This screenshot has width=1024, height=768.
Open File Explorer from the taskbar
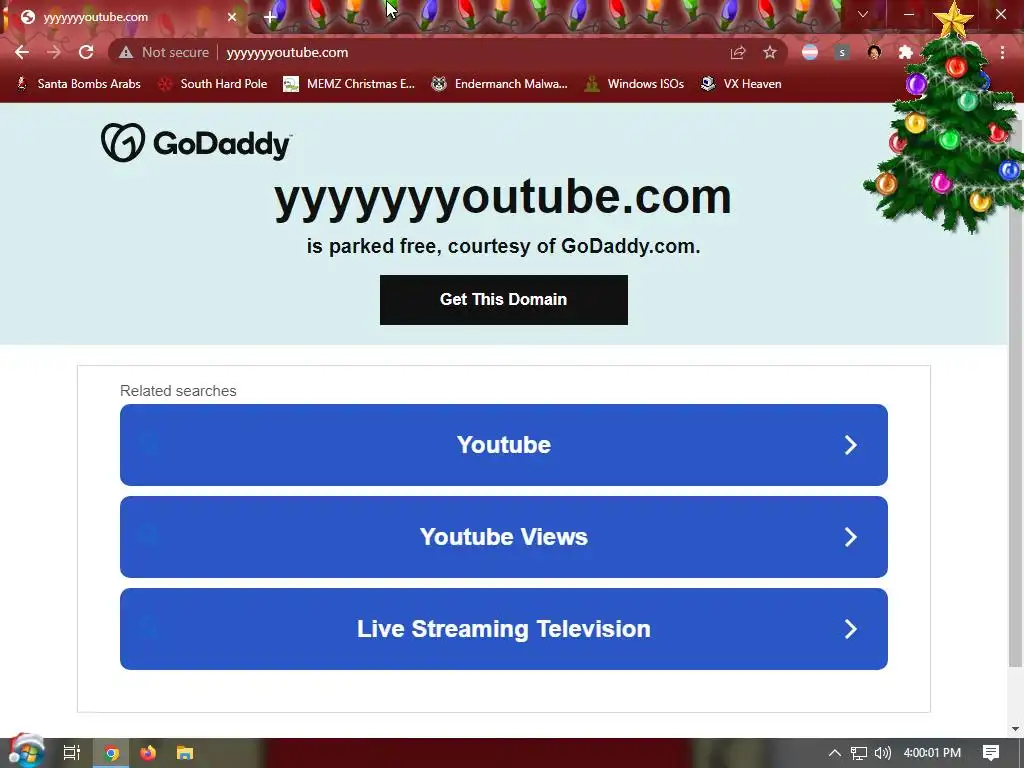[185, 753]
